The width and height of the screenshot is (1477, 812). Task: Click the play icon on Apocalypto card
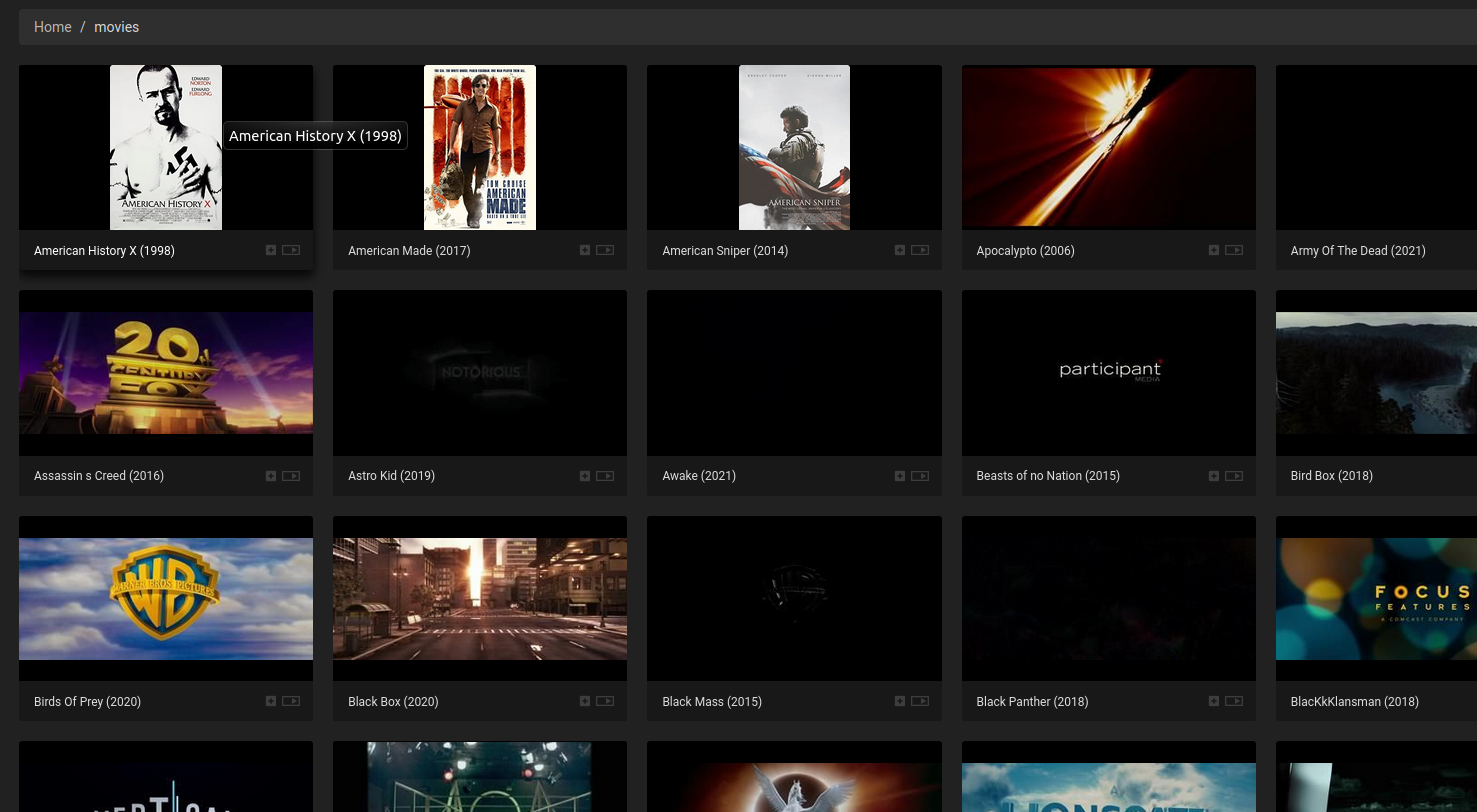[x=1234, y=250]
